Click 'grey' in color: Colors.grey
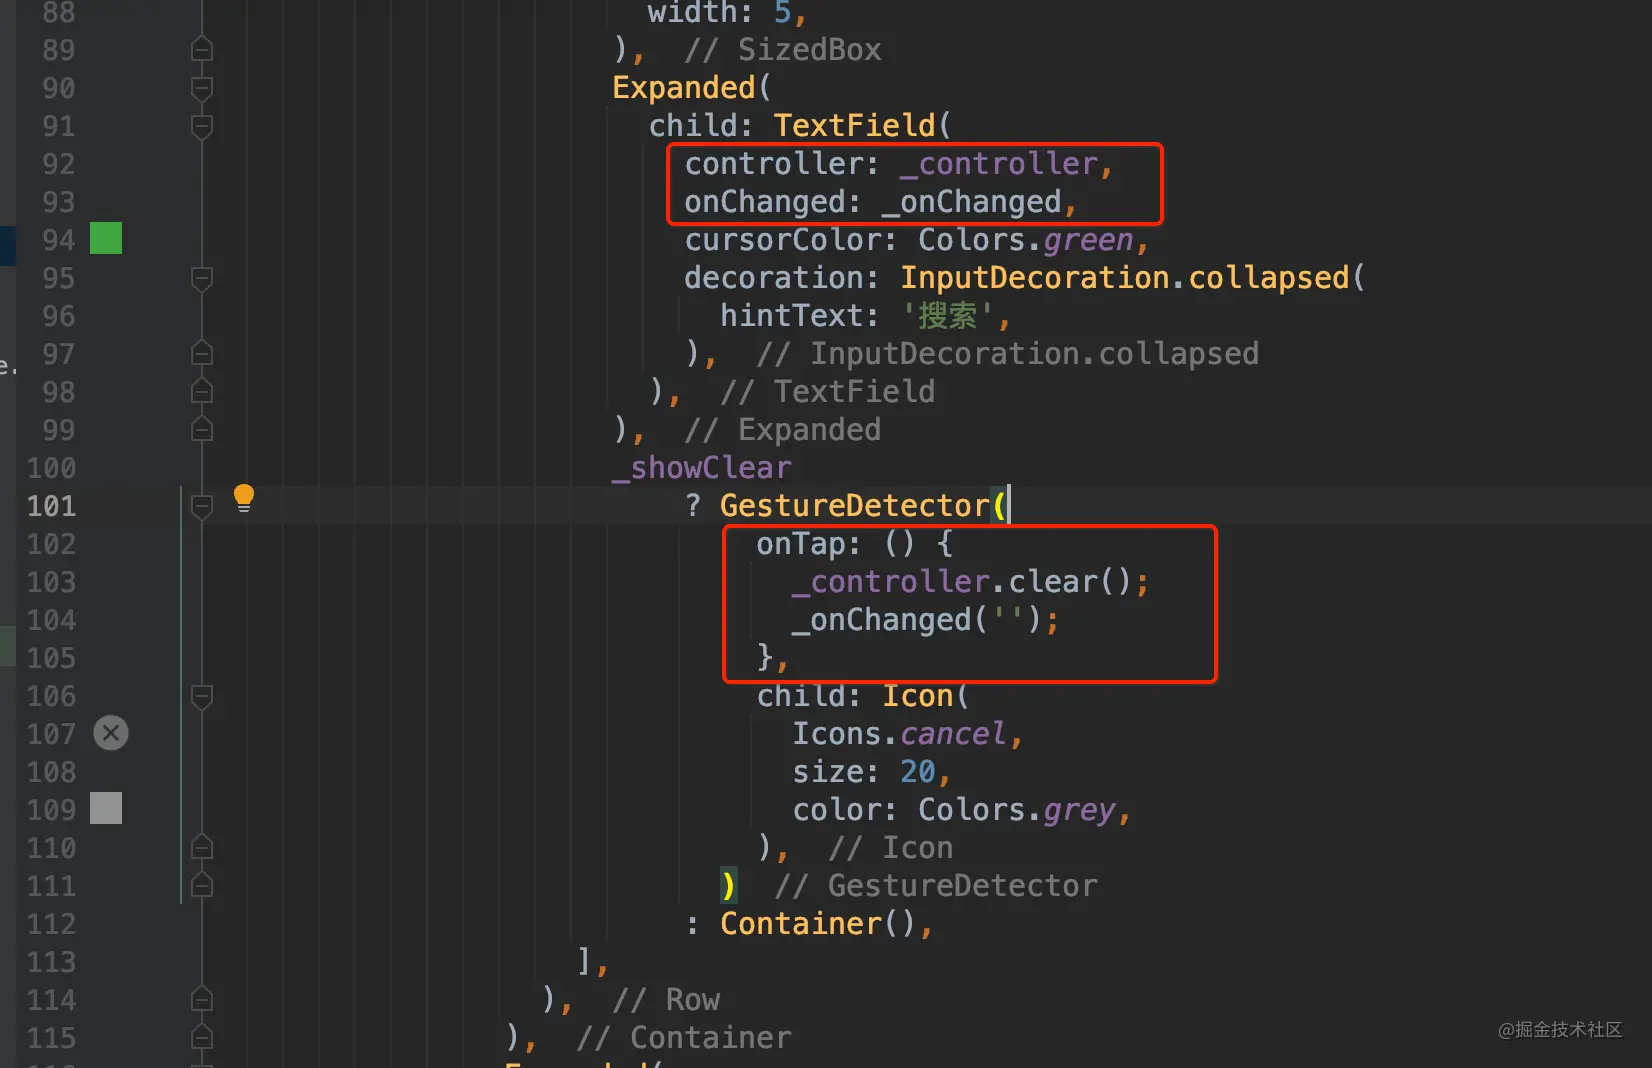 (x=1079, y=810)
